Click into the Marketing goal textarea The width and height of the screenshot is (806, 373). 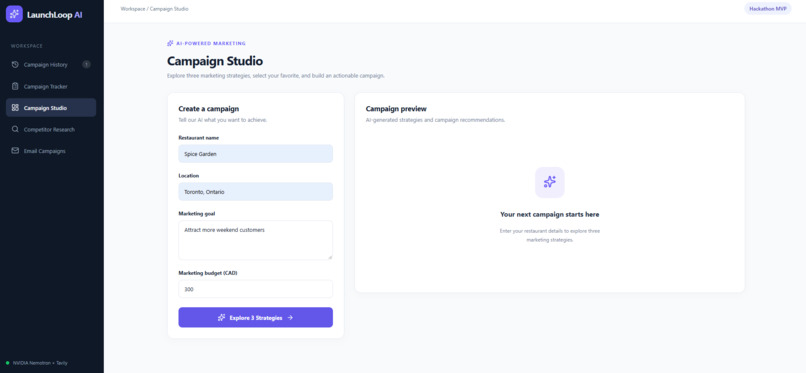pos(255,240)
